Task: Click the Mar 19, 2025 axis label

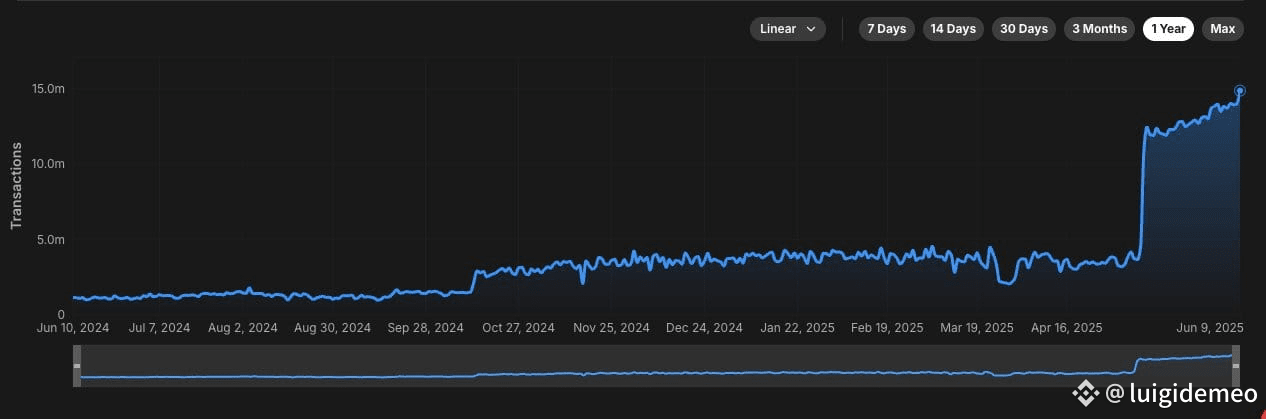Action: pos(977,327)
